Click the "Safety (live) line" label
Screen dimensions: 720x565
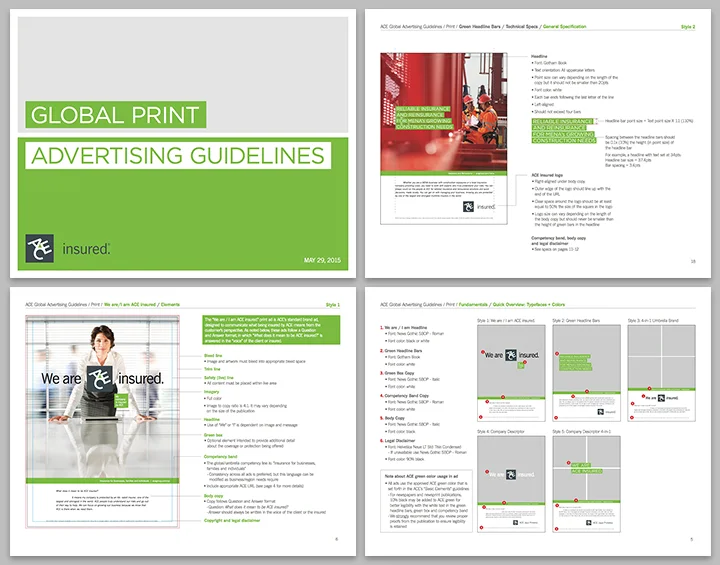click(219, 378)
